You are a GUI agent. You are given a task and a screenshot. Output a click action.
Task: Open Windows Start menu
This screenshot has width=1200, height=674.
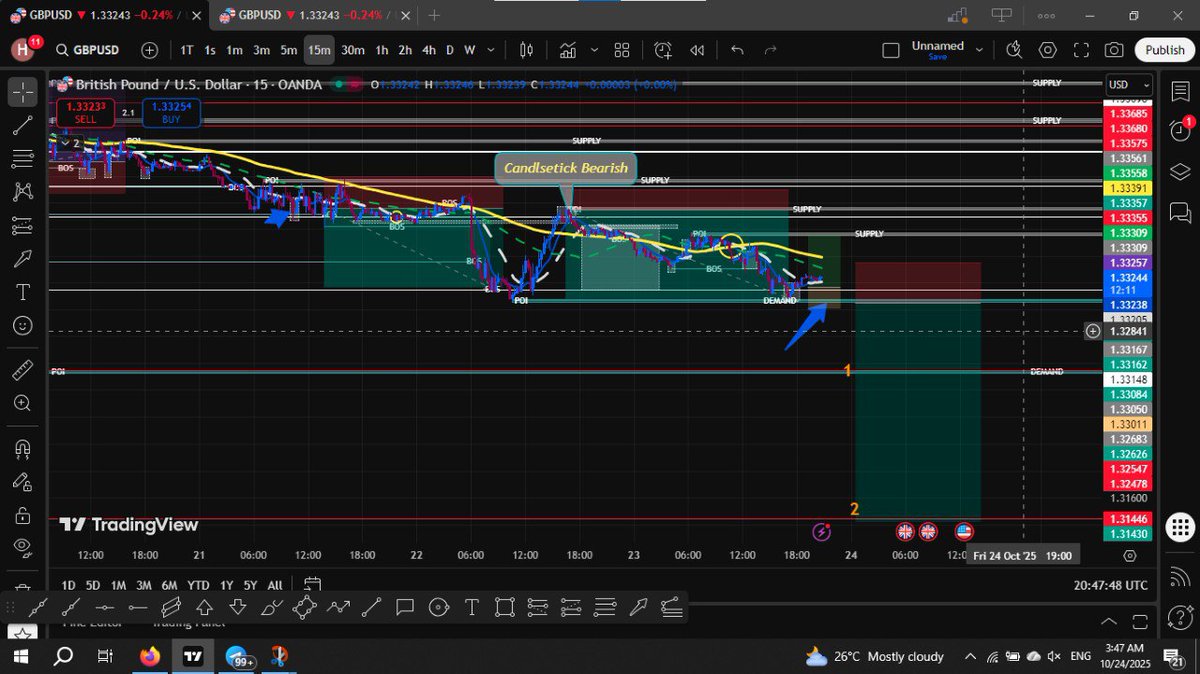[21, 657]
